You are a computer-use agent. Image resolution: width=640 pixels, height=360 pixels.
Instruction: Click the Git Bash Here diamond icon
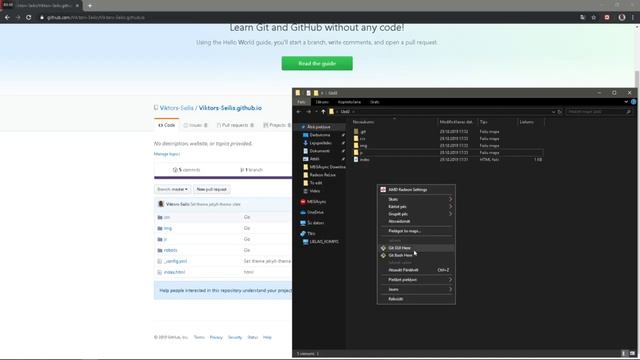pos(383,255)
